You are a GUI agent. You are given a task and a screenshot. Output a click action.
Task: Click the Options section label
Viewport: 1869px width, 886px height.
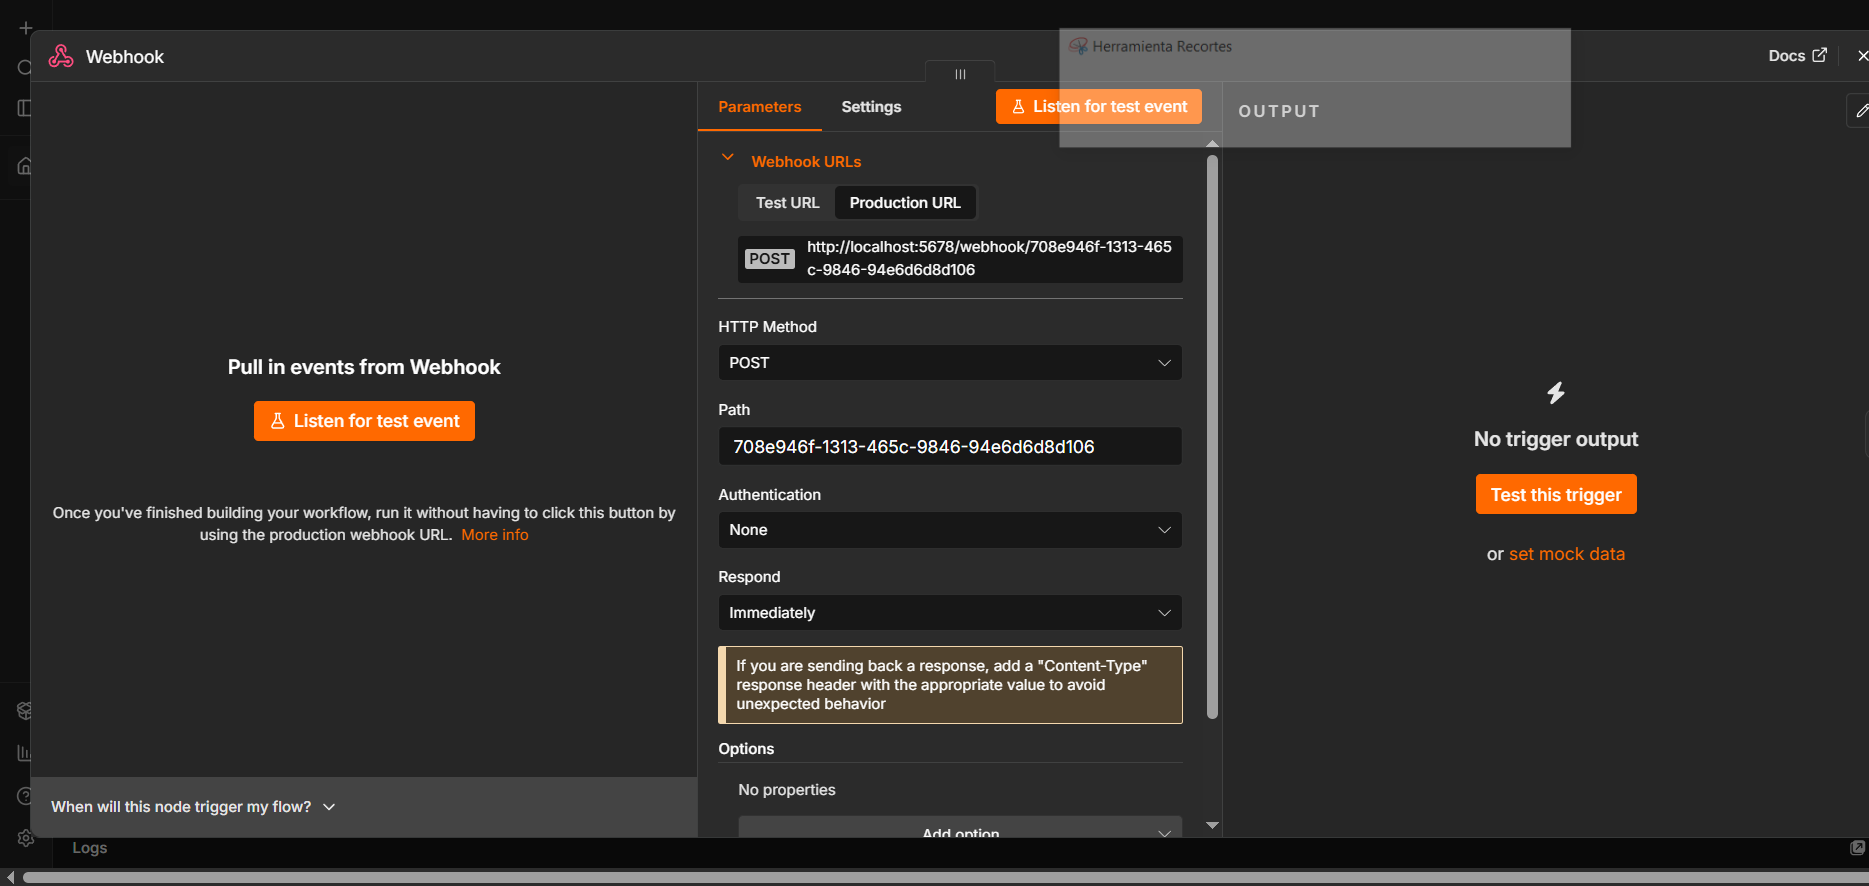pyautogui.click(x=746, y=749)
